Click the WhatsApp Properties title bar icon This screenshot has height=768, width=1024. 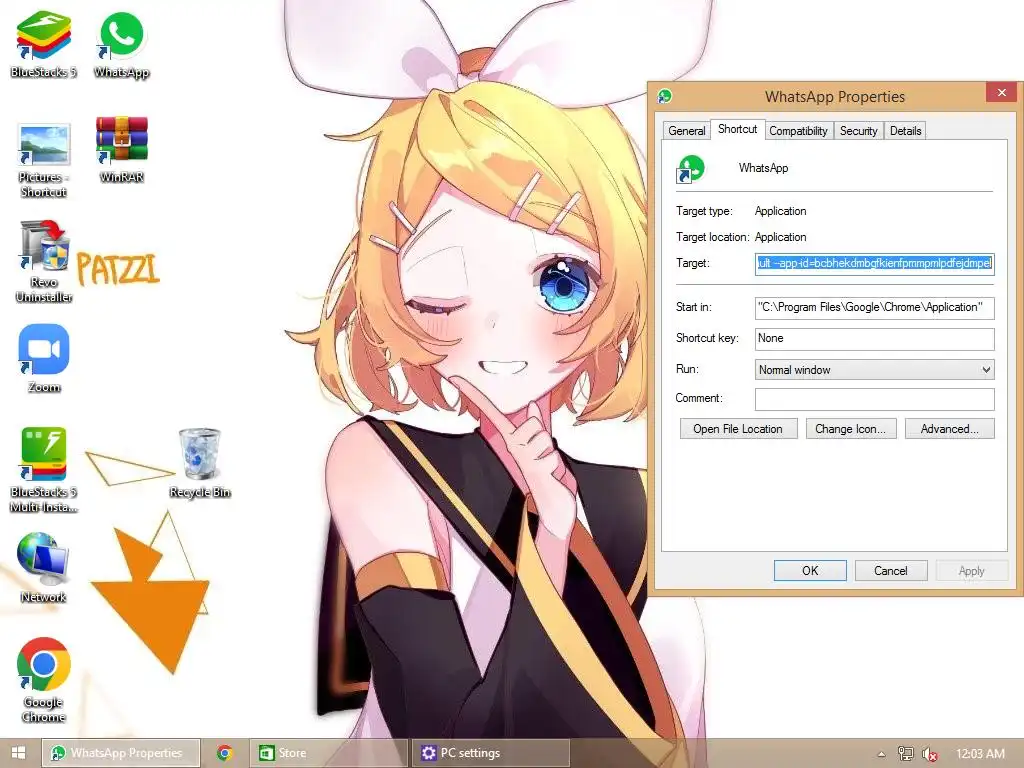click(665, 96)
